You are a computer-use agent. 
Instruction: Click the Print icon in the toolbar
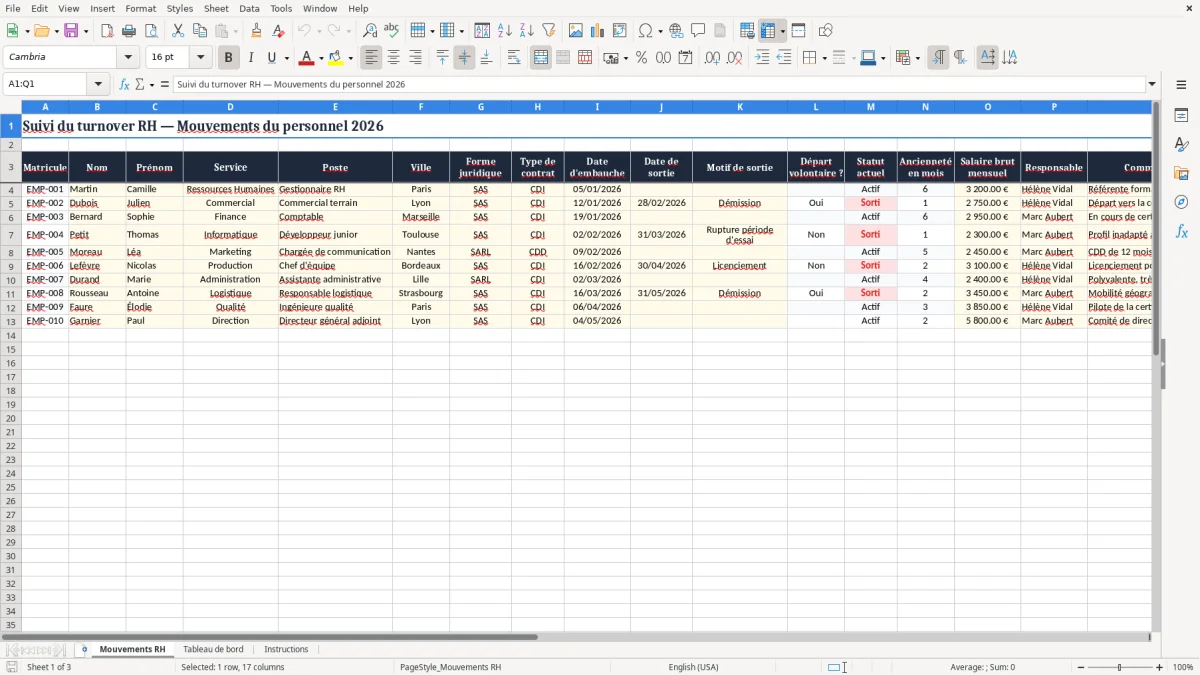[x=129, y=31]
